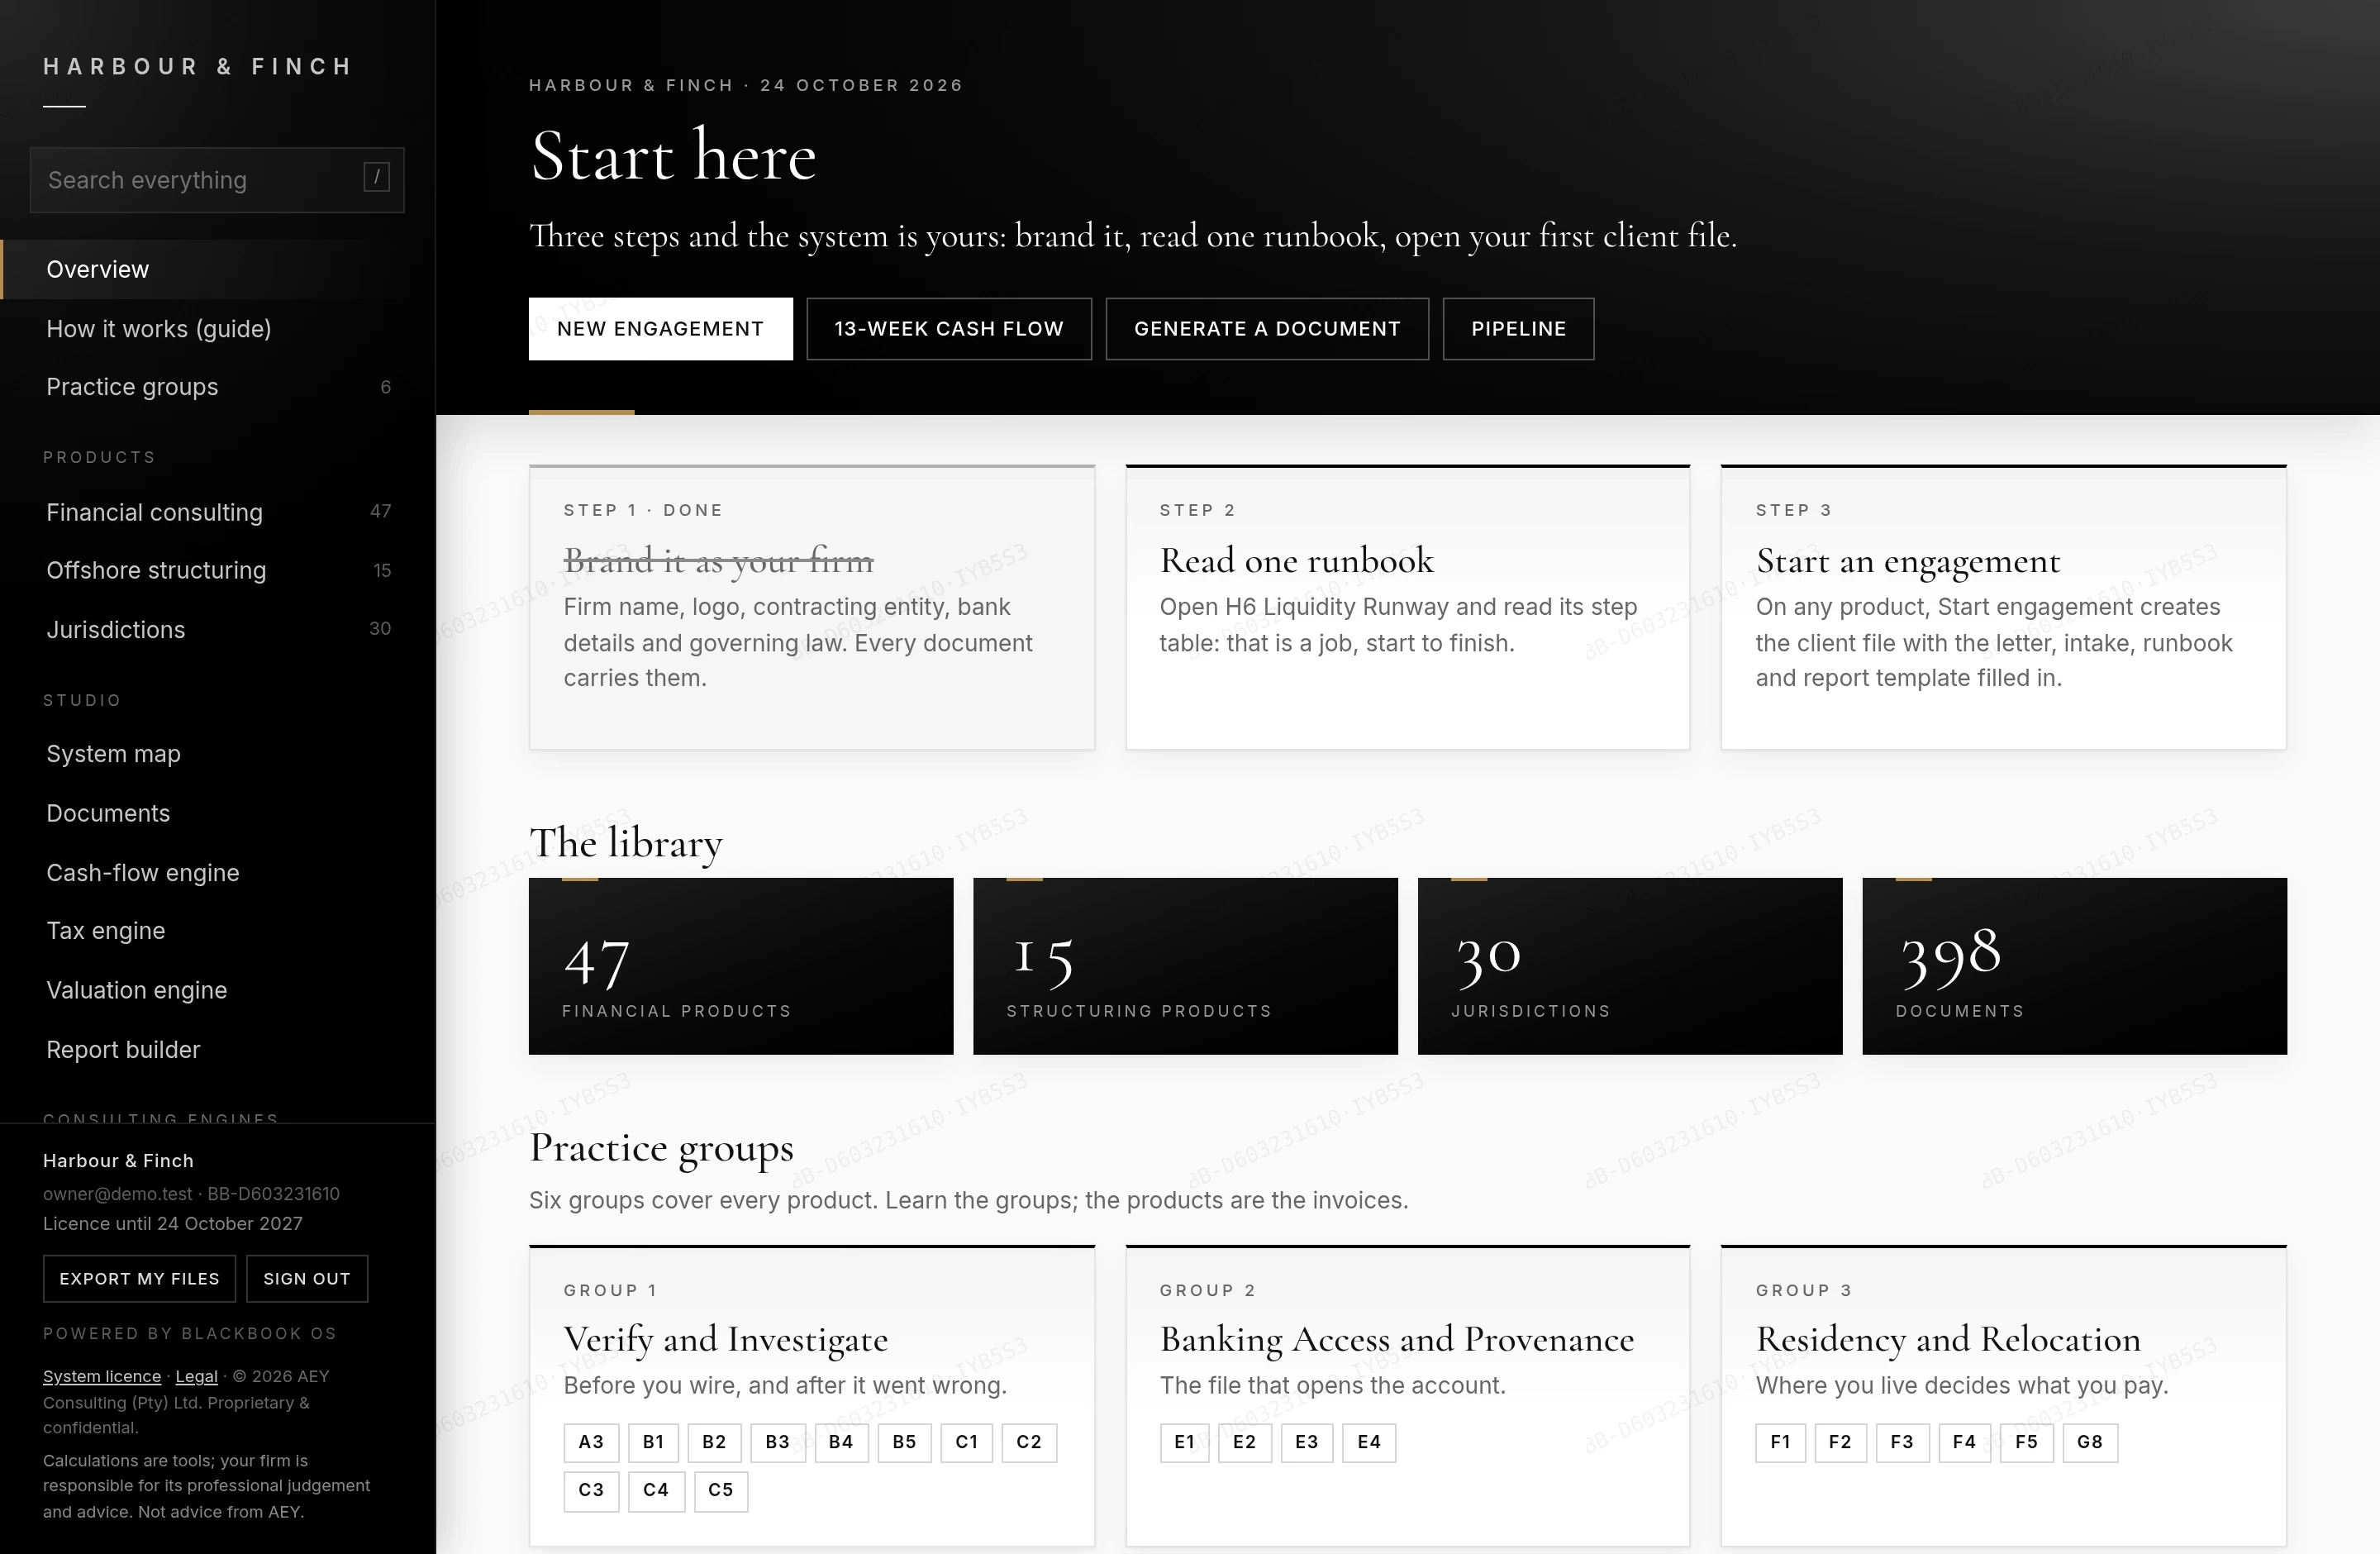Viewport: 2380px width, 1554px height.
Task: Click 'owner@demo.test · BB-D603231610' text
Action: (191, 1193)
